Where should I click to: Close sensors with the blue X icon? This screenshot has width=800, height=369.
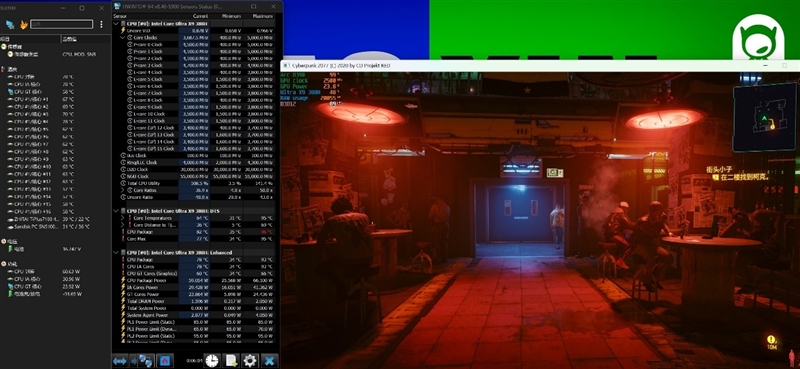269,360
